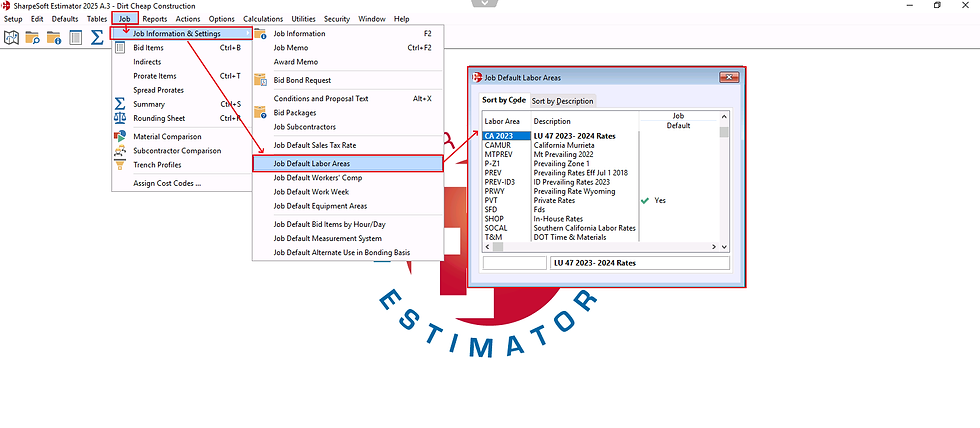The width and height of the screenshot is (980, 428).
Task: Select the P-Z1 labor area code
Action: click(x=492, y=164)
